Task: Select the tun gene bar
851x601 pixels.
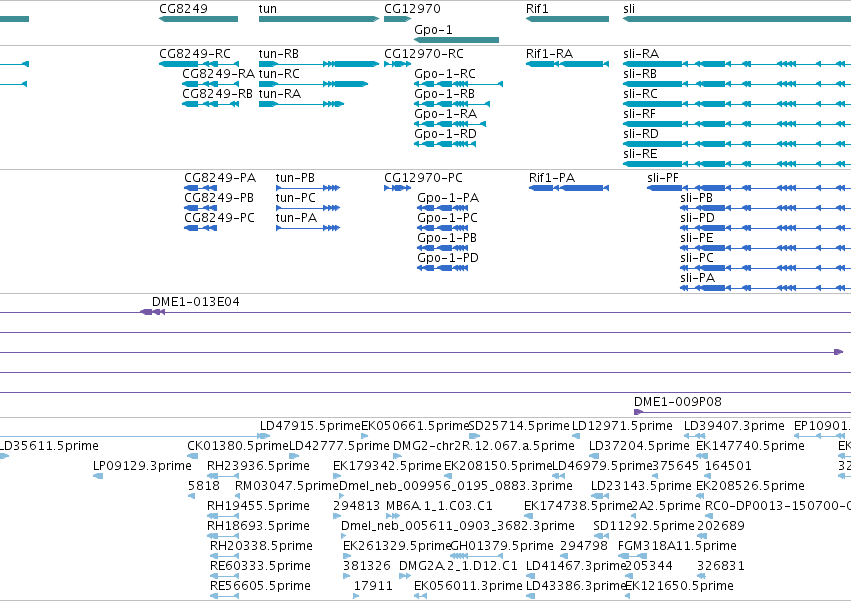Action: 319,19
